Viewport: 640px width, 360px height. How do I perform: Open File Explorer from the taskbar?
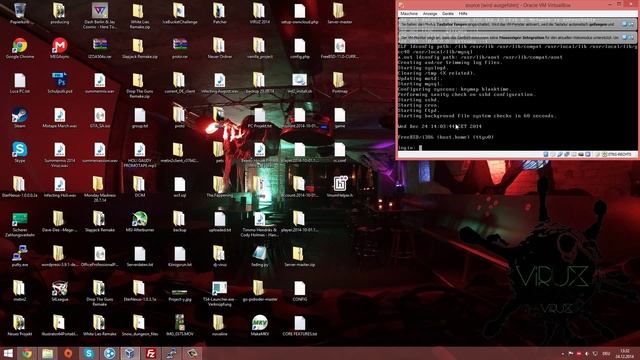click(48, 353)
